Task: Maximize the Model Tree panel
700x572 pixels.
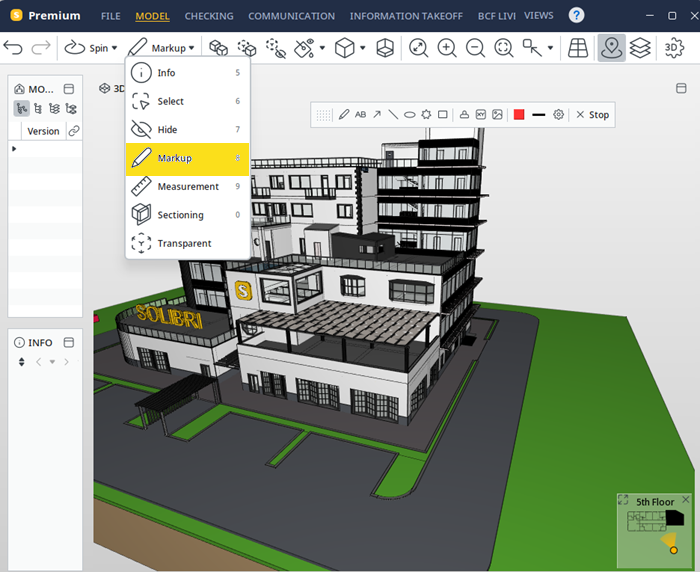Action: (x=69, y=89)
